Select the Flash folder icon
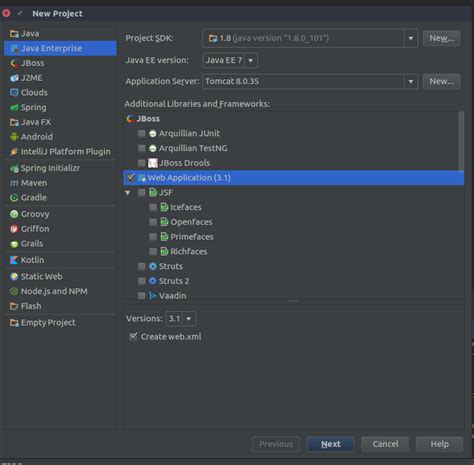This screenshot has width=474, height=465. 14,306
